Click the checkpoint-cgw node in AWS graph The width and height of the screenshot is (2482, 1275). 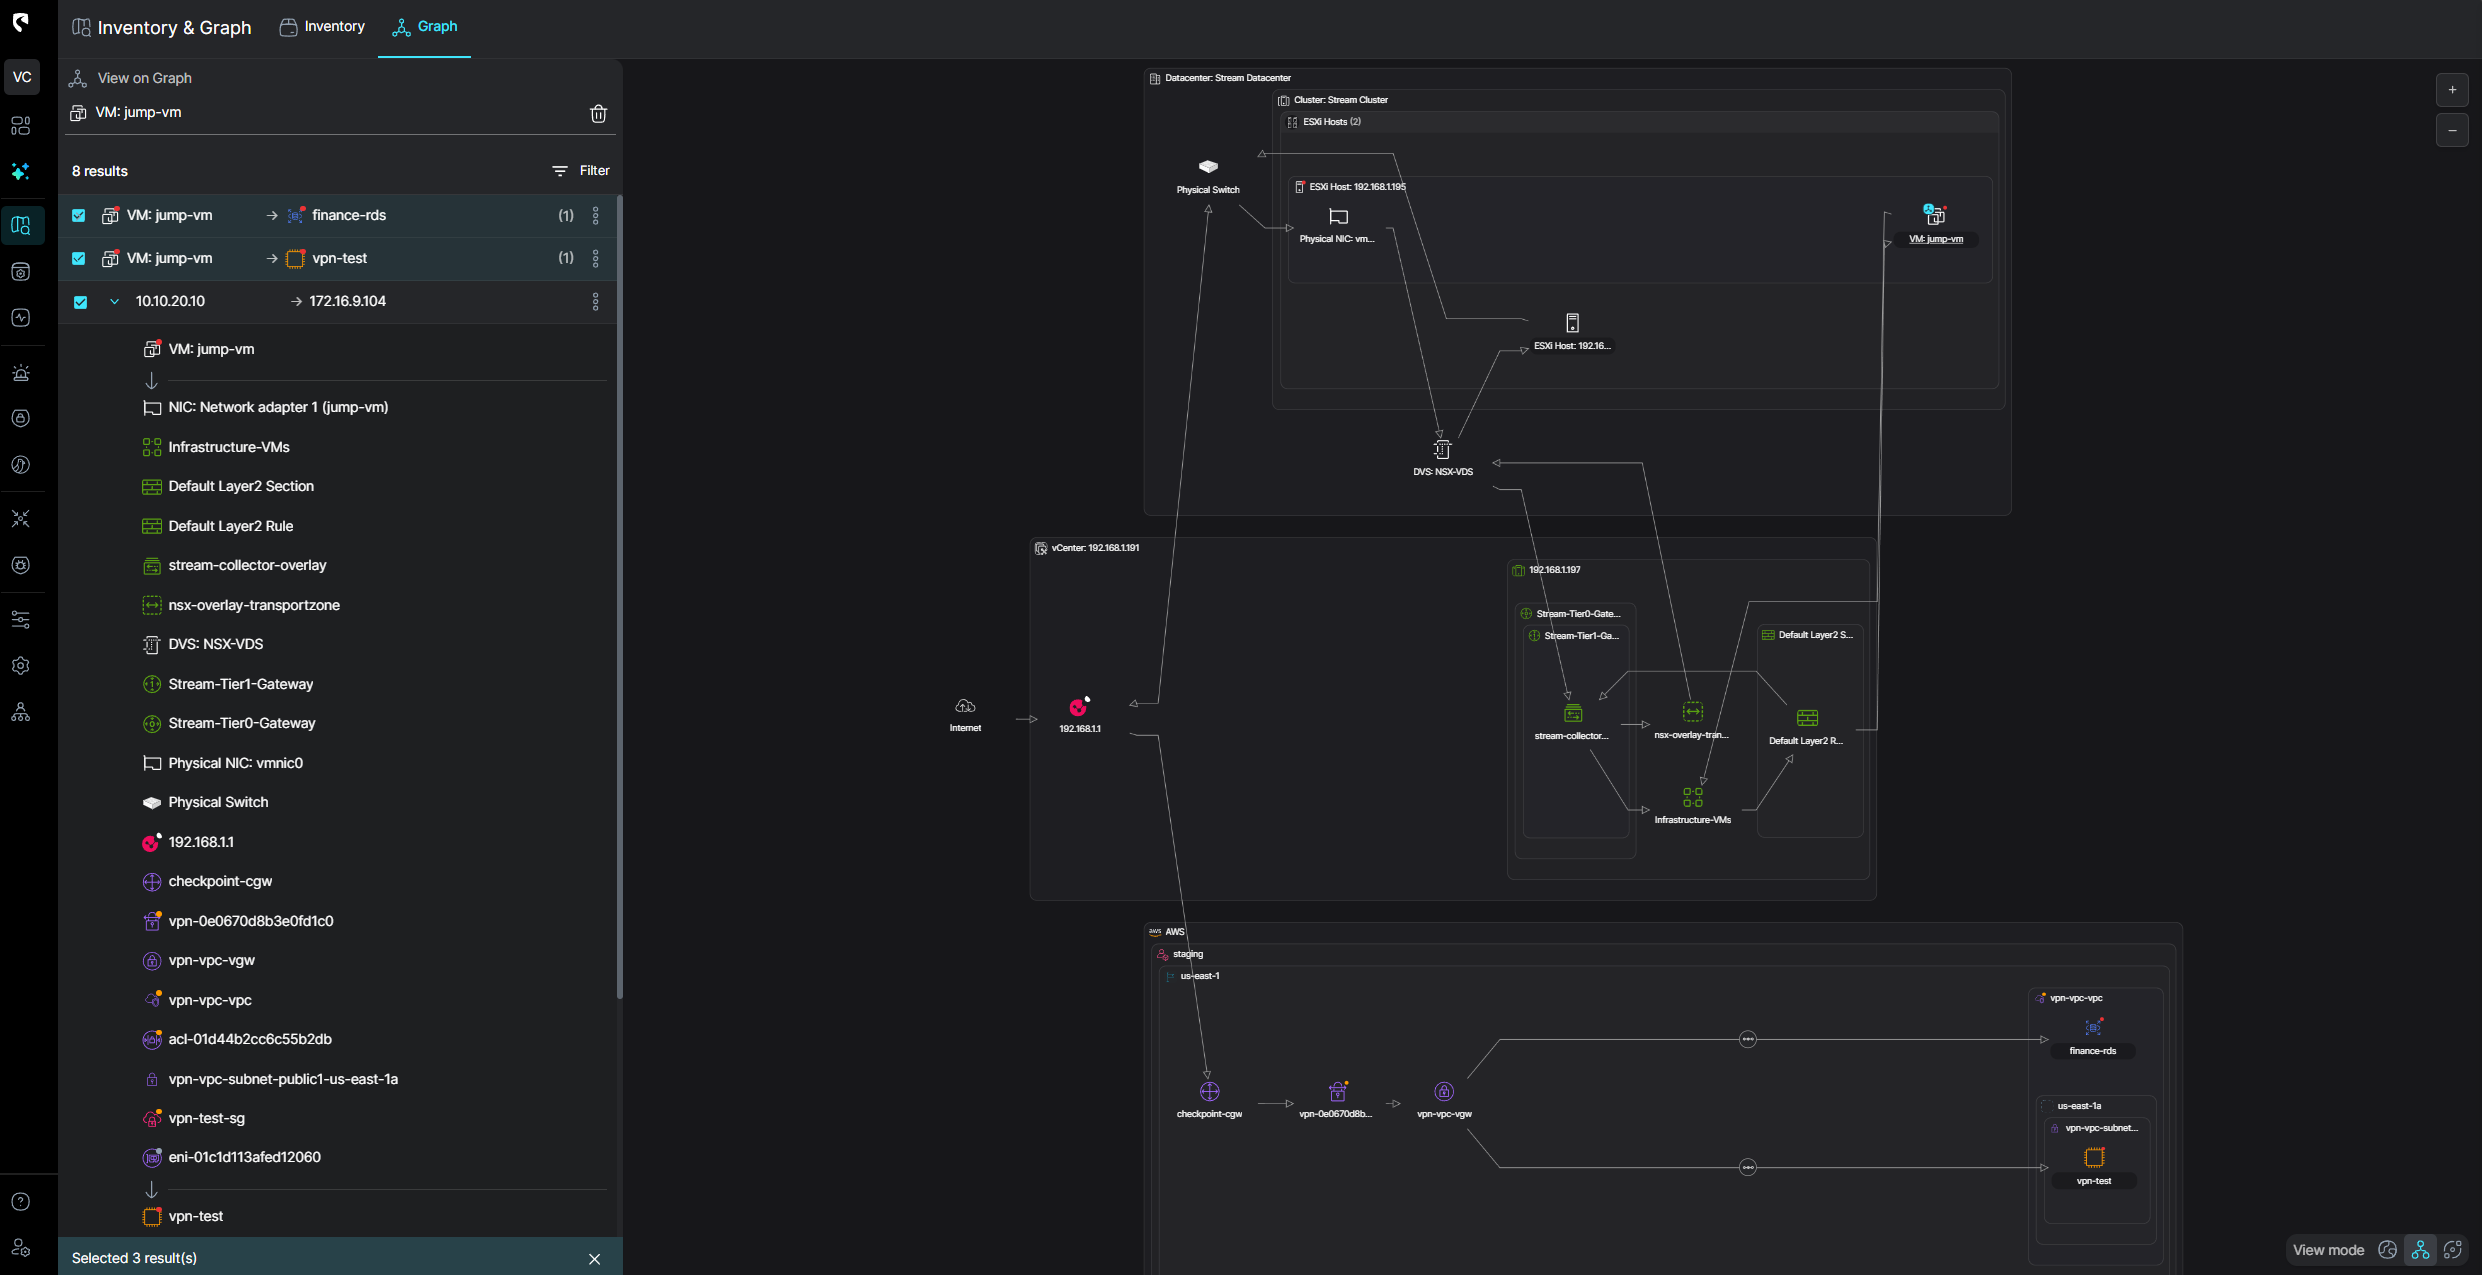(x=1209, y=1092)
